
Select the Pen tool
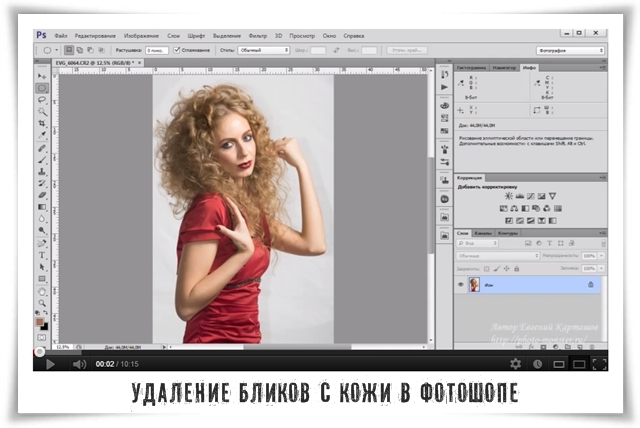click(42, 244)
